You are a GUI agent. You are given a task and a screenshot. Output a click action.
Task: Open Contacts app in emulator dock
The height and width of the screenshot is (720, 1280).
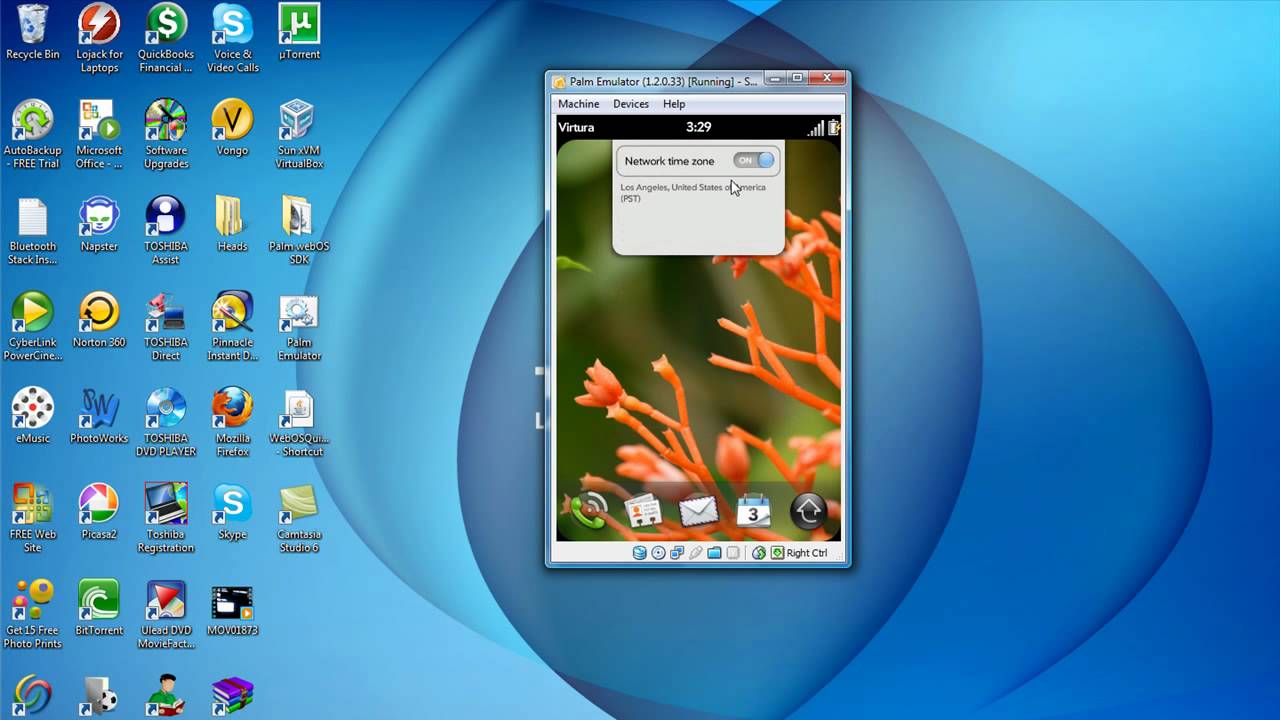(643, 511)
